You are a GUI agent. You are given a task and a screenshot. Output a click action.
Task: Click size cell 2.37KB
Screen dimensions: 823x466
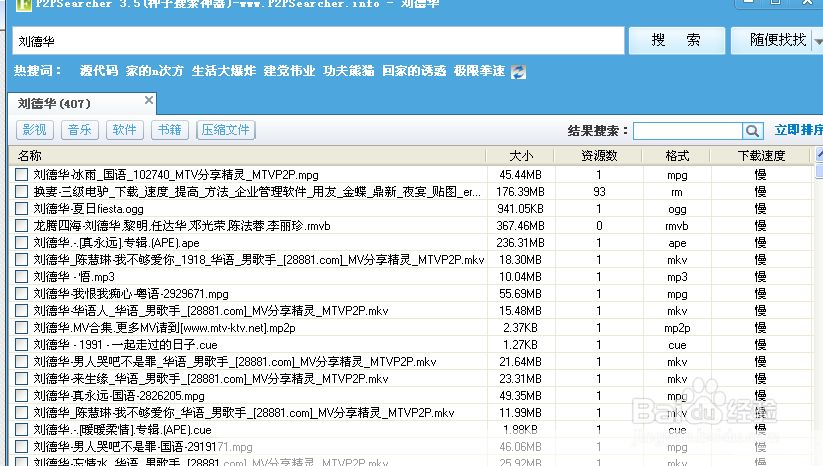click(x=520, y=327)
